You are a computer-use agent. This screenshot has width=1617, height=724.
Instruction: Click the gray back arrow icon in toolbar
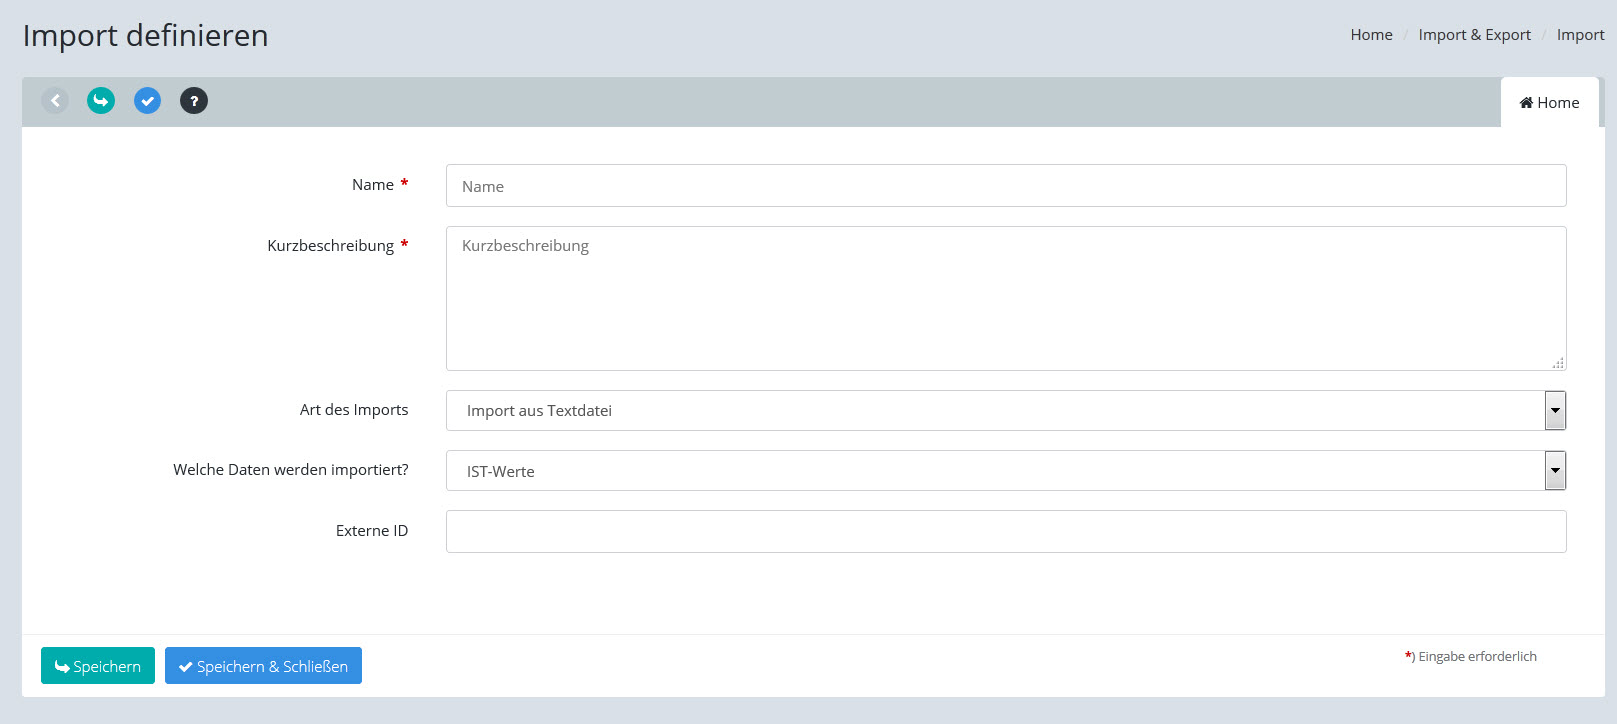click(x=55, y=101)
